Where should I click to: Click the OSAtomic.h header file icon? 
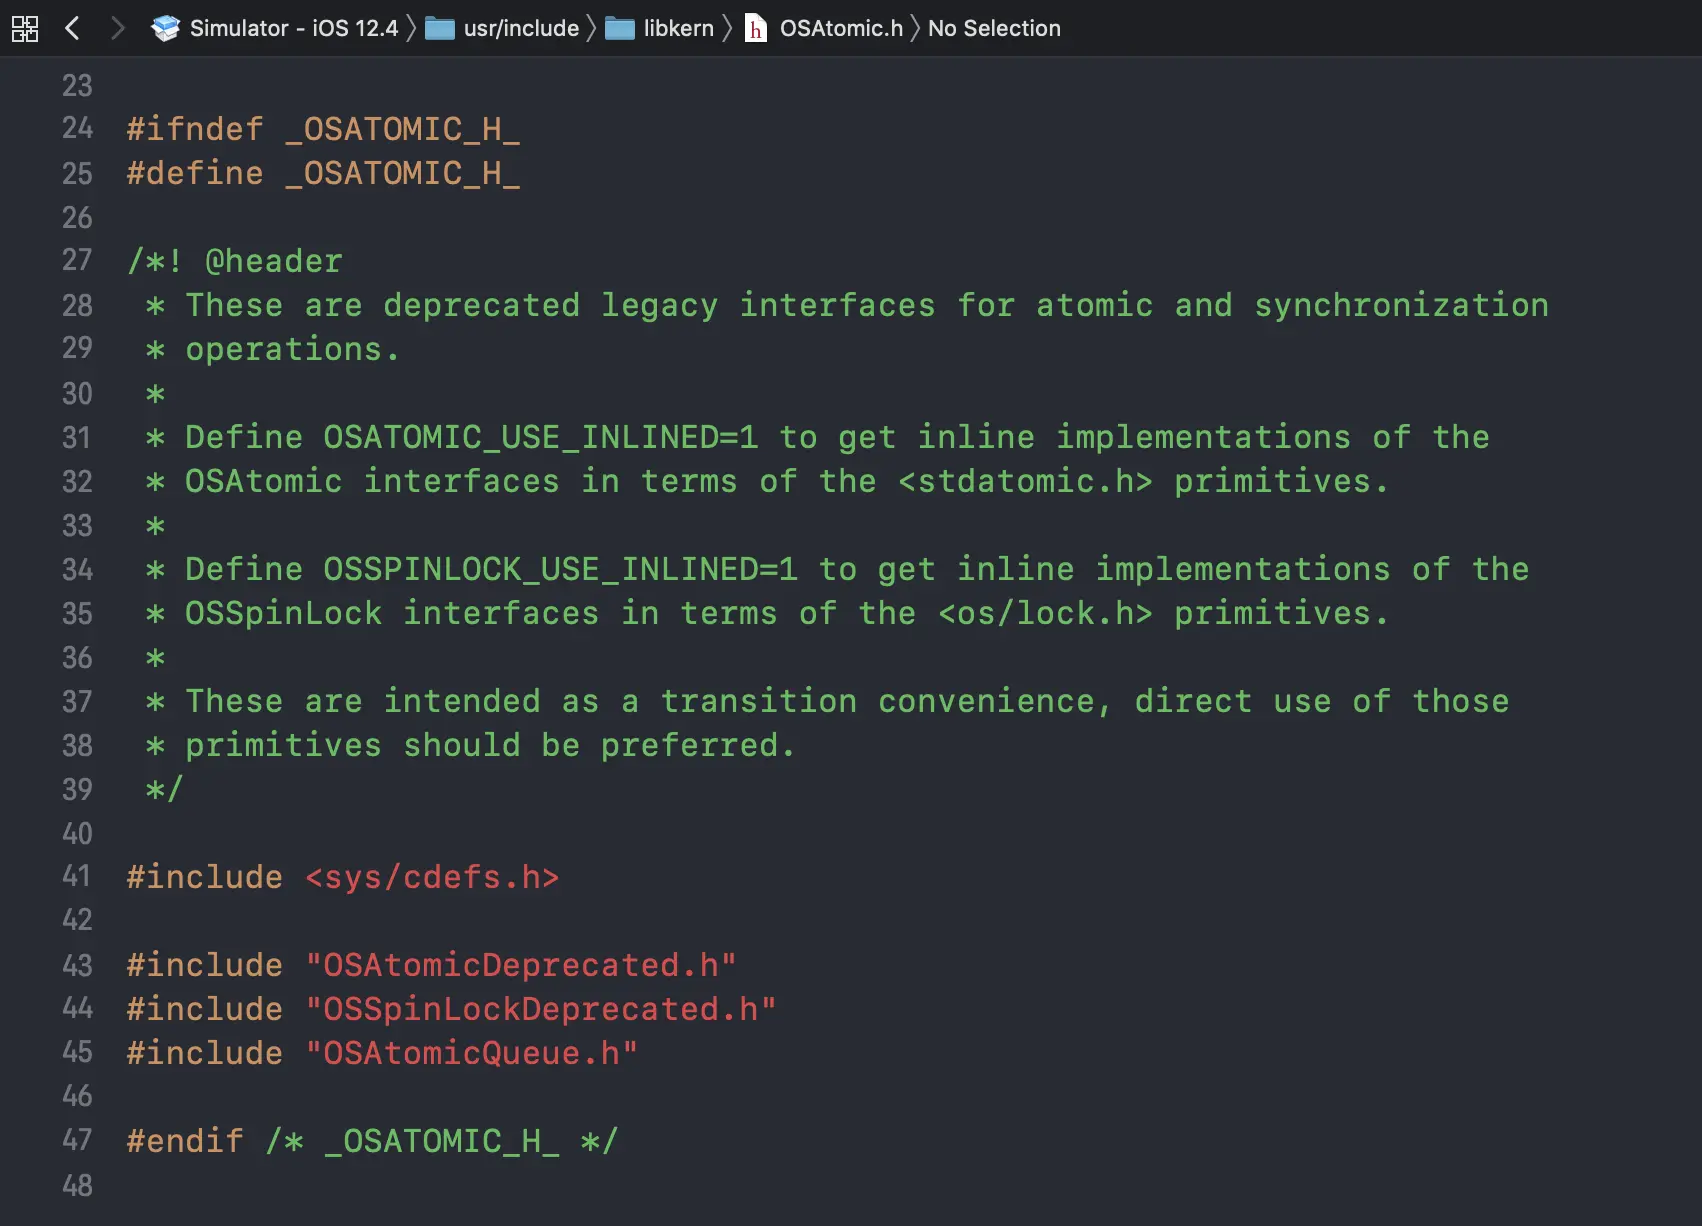click(756, 28)
